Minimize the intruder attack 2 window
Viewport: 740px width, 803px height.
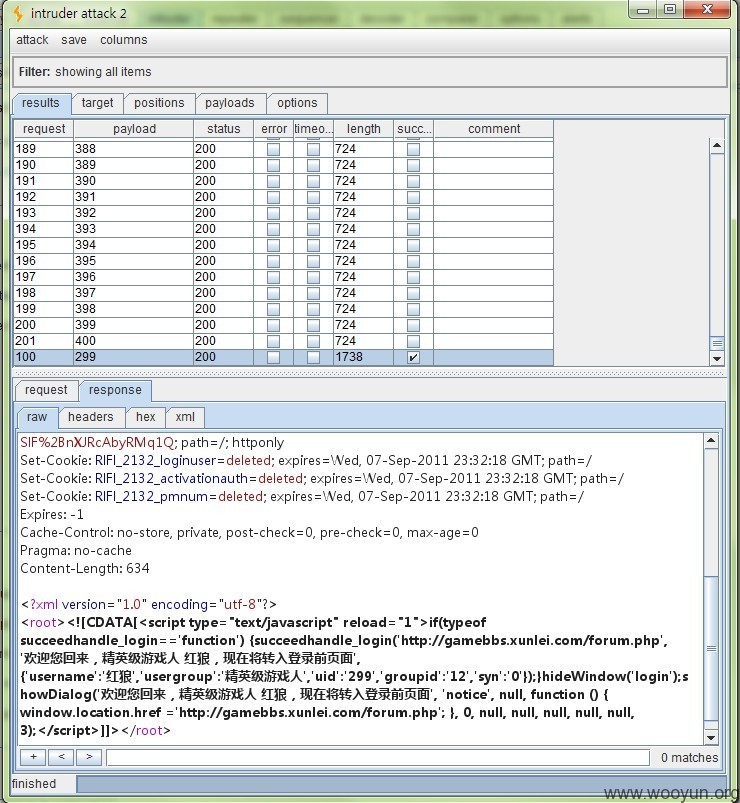coord(644,10)
